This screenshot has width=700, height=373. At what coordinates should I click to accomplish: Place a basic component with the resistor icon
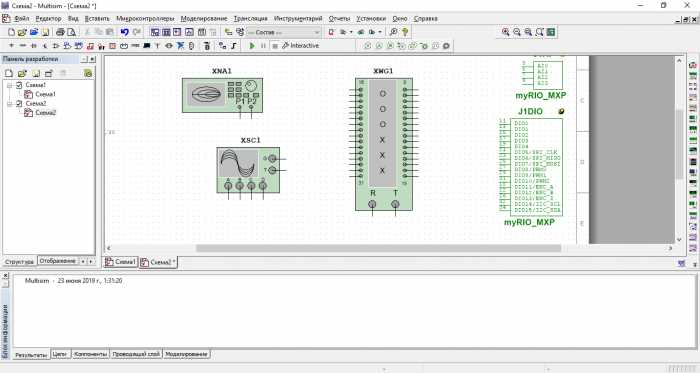click(22, 46)
